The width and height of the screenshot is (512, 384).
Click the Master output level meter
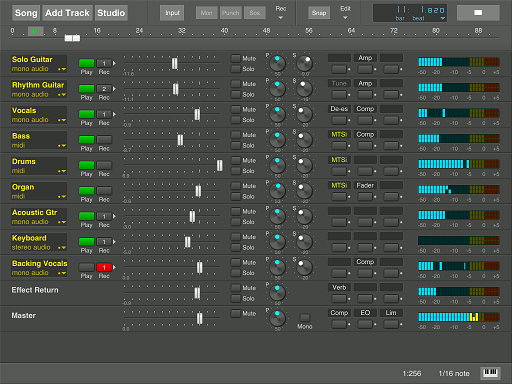459,317
